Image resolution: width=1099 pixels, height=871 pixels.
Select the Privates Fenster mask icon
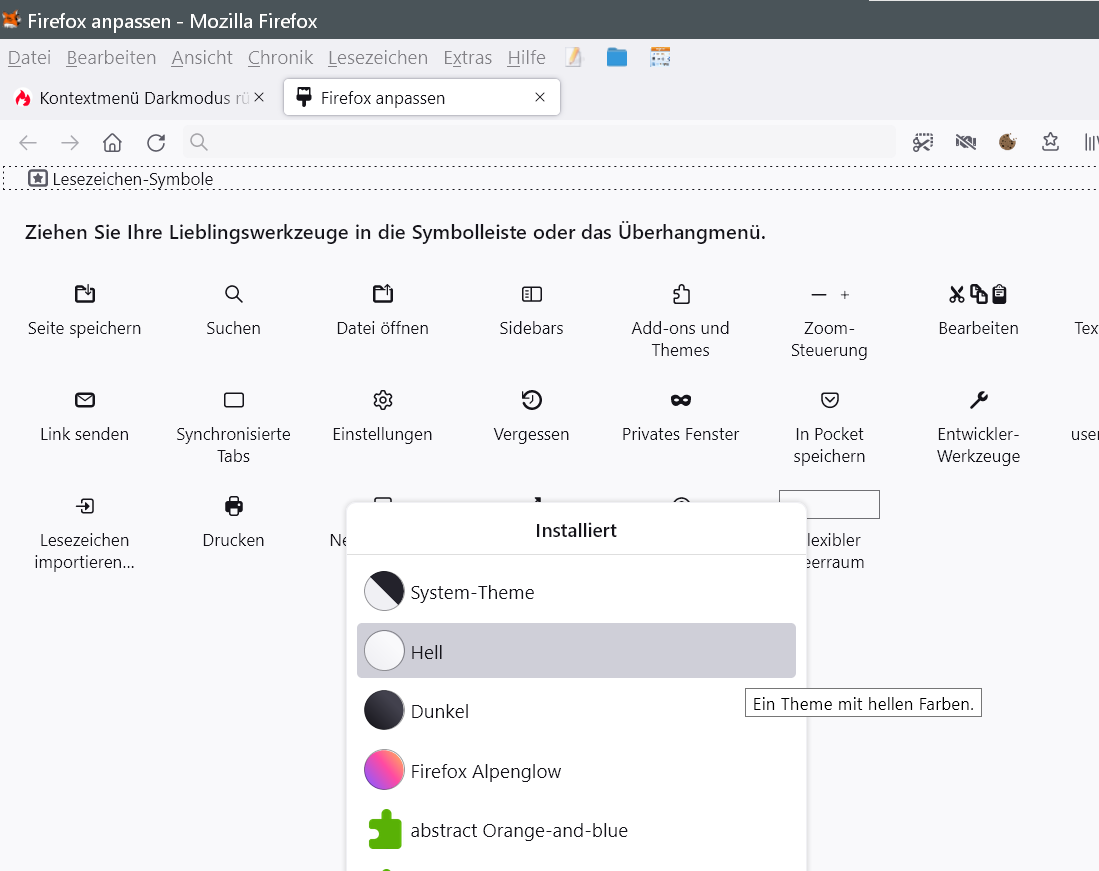click(680, 400)
